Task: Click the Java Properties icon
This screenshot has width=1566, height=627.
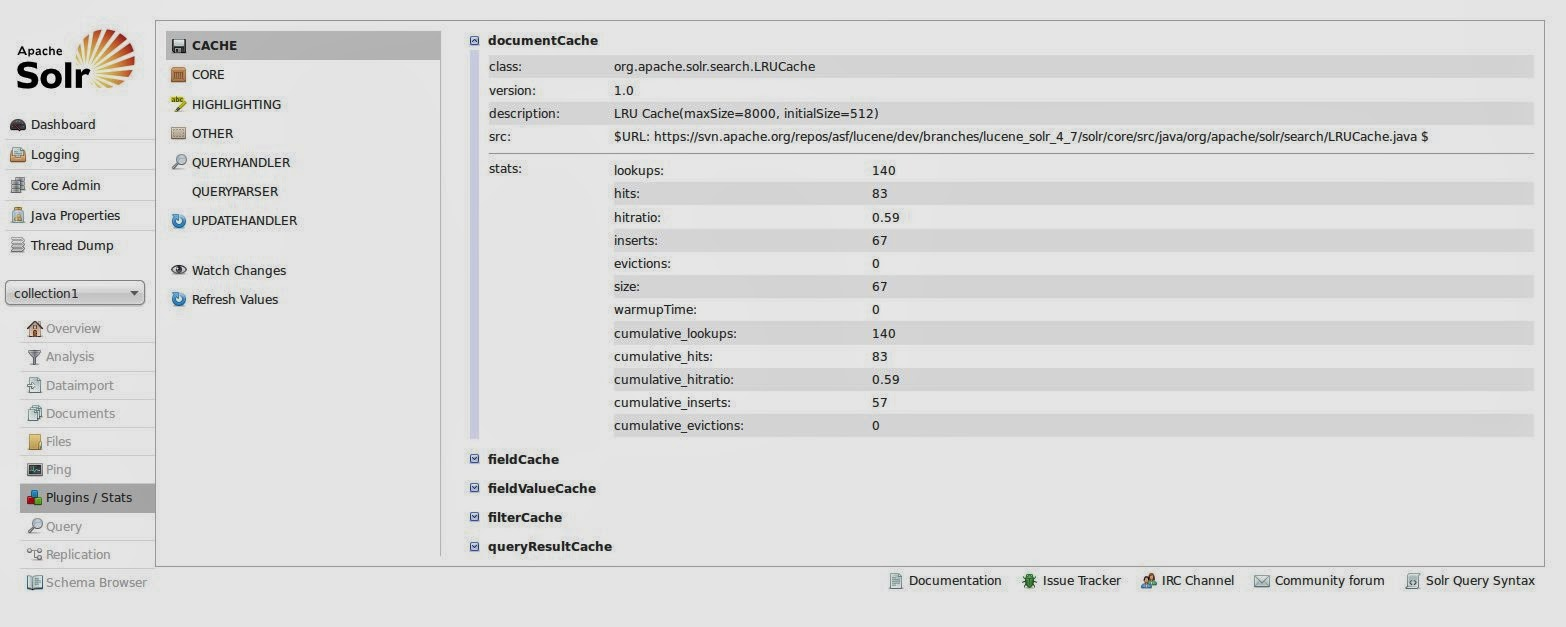Action: tap(18, 215)
